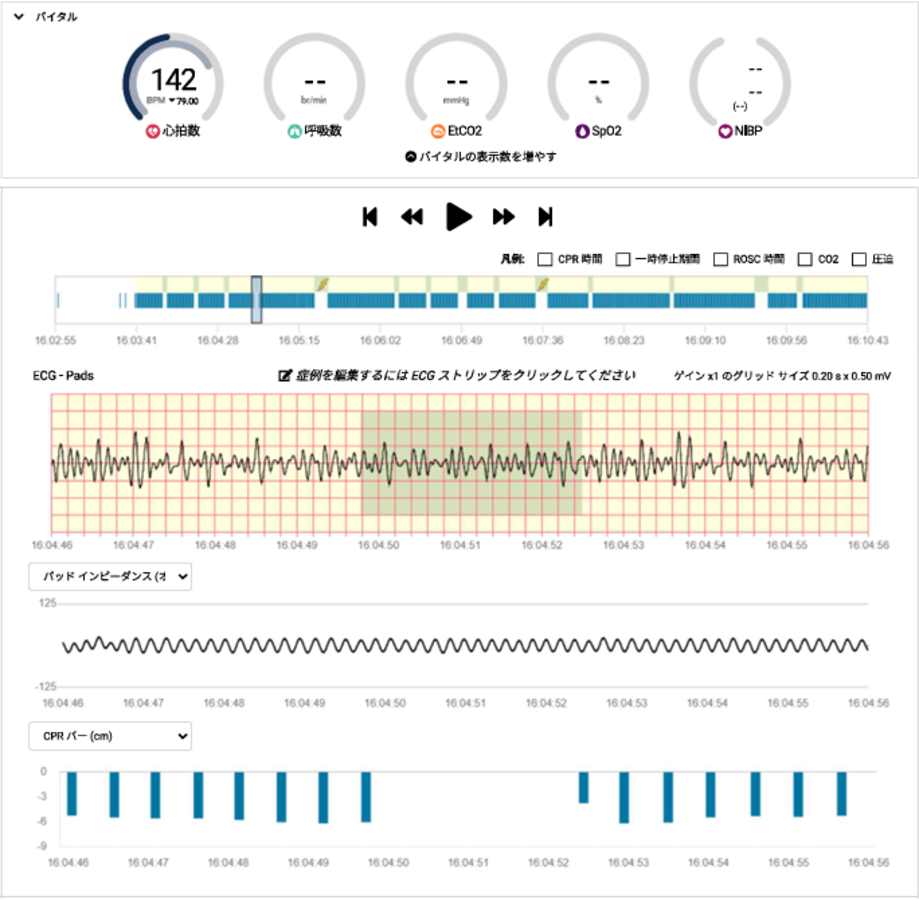Click the SpO2 droplet icon
Image resolution: width=919 pixels, height=900 pixels.
582,131
